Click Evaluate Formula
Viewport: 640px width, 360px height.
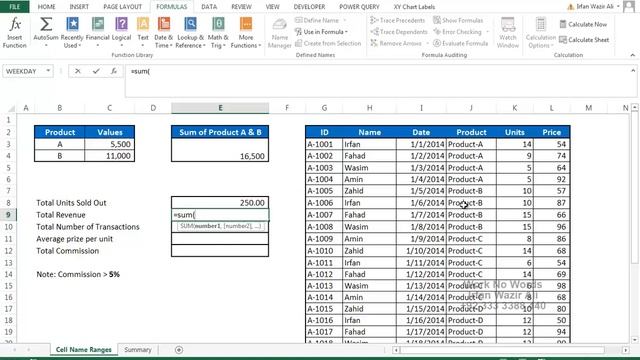pos(460,43)
